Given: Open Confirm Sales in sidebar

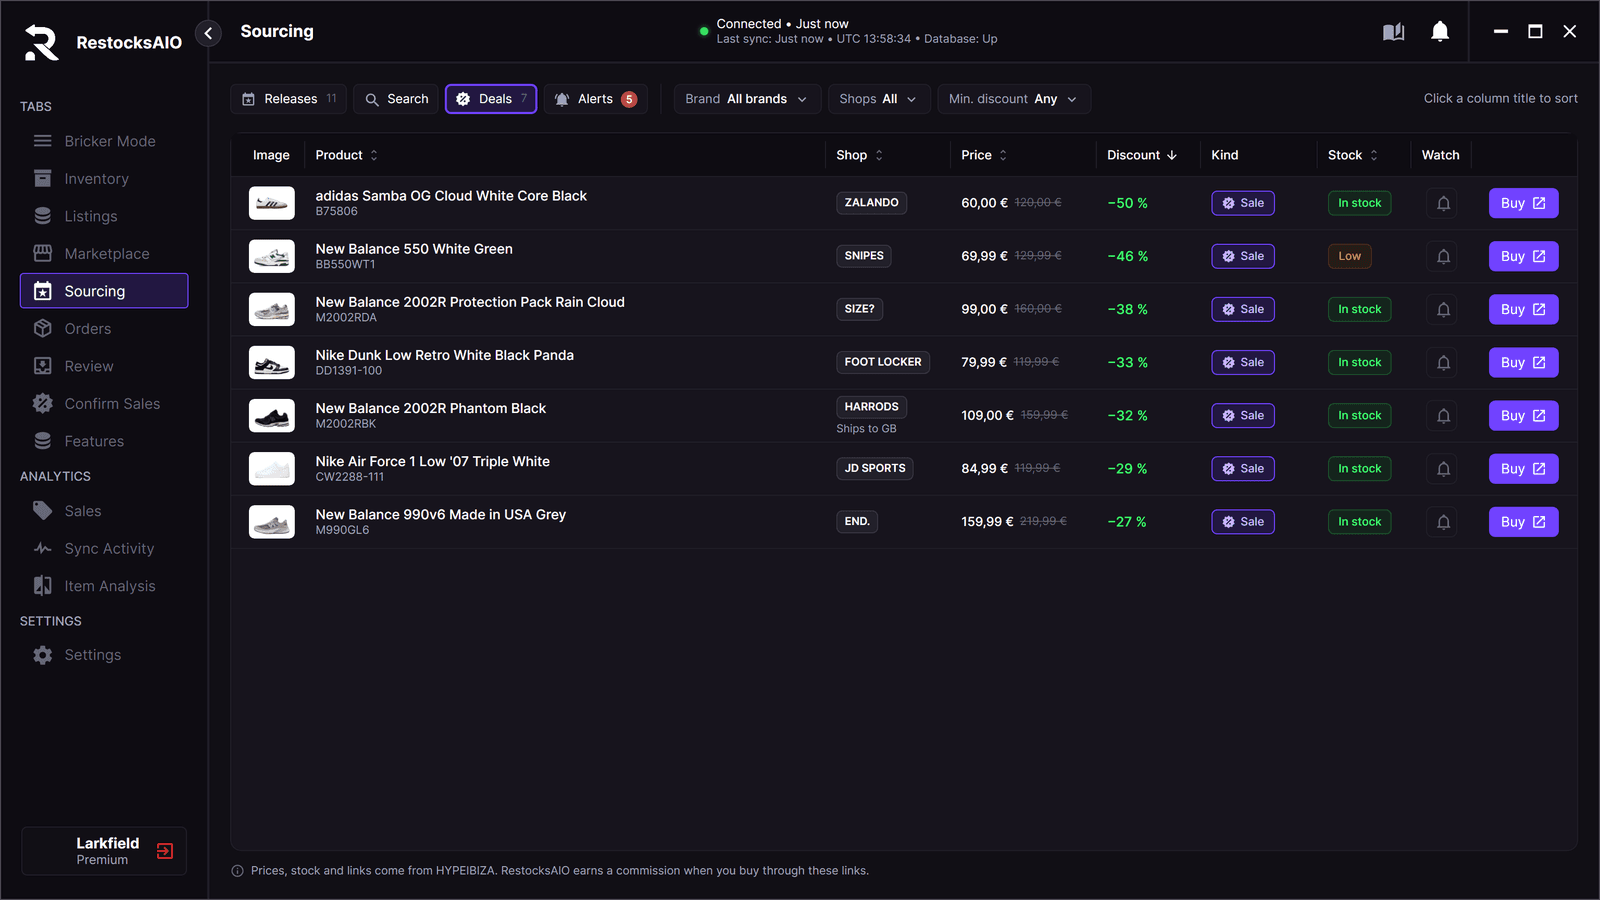Looking at the screenshot, I should coord(104,404).
